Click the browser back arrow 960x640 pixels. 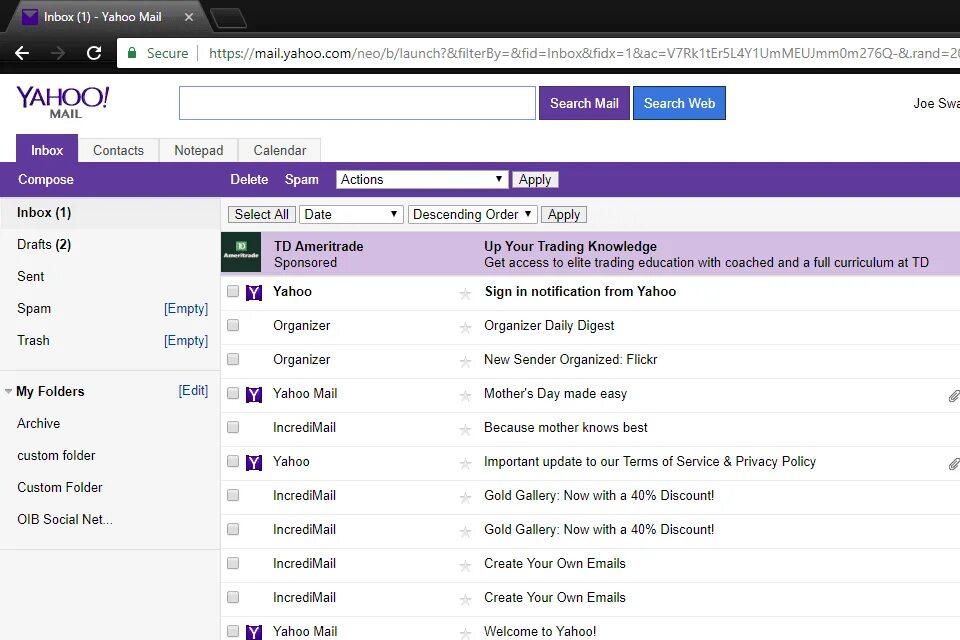point(22,53)
